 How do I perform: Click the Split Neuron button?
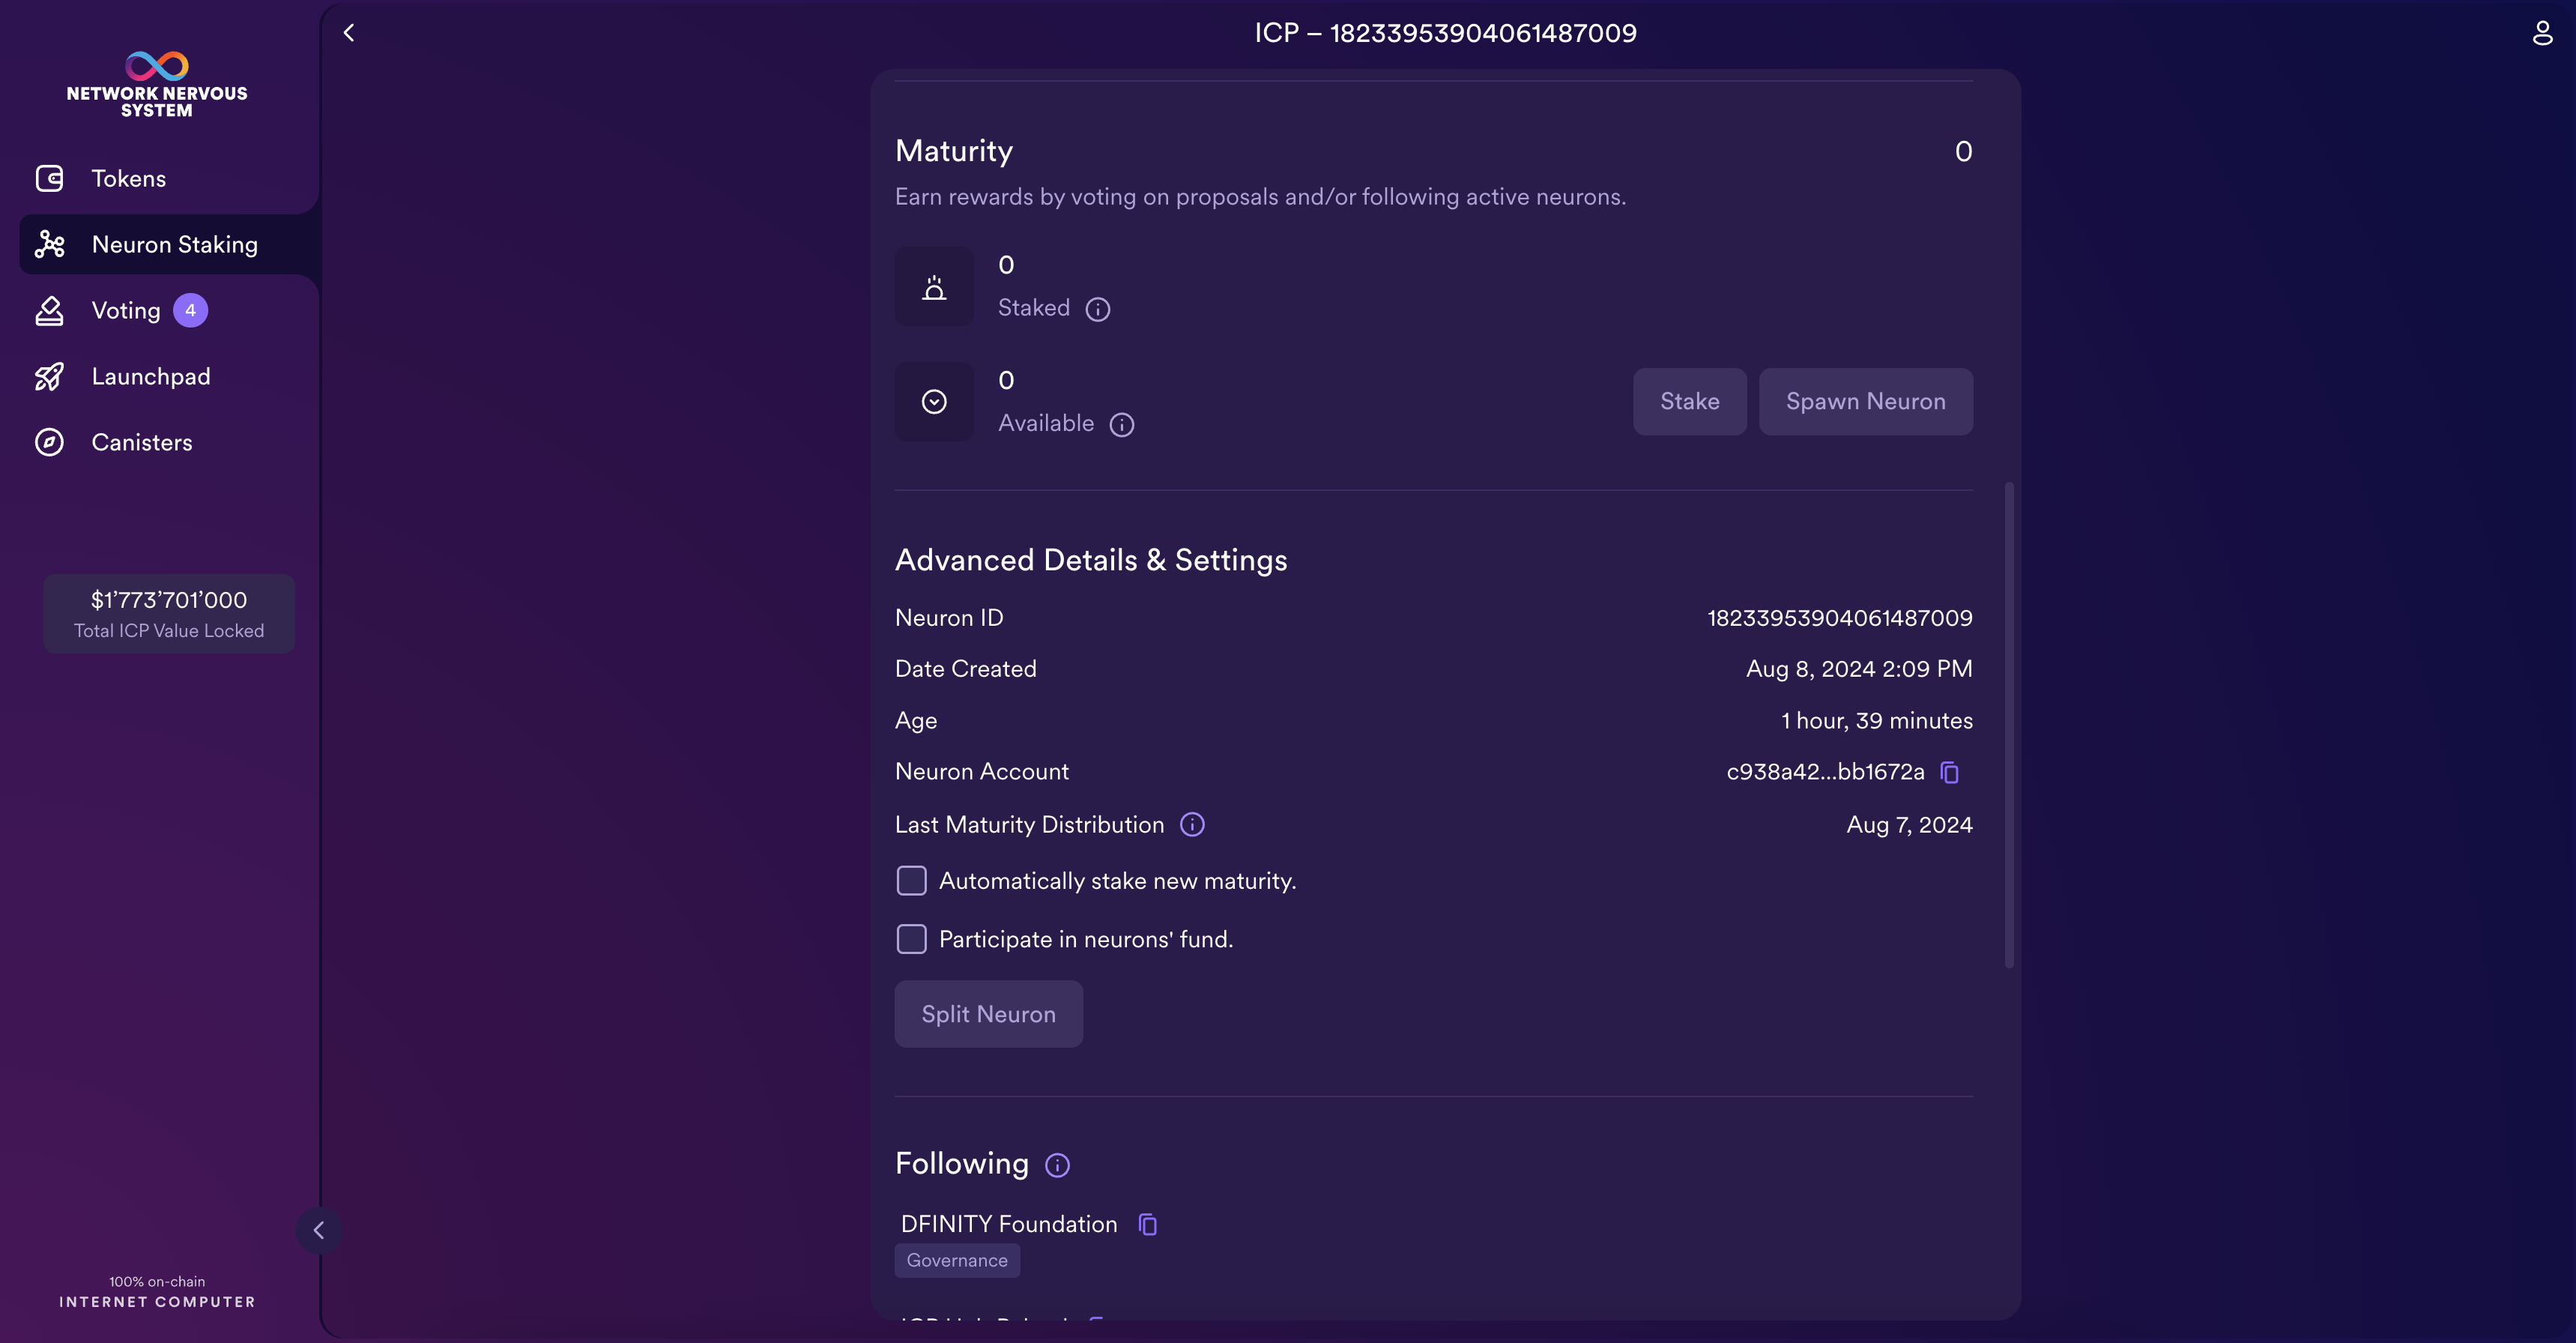coord(987,1014)
